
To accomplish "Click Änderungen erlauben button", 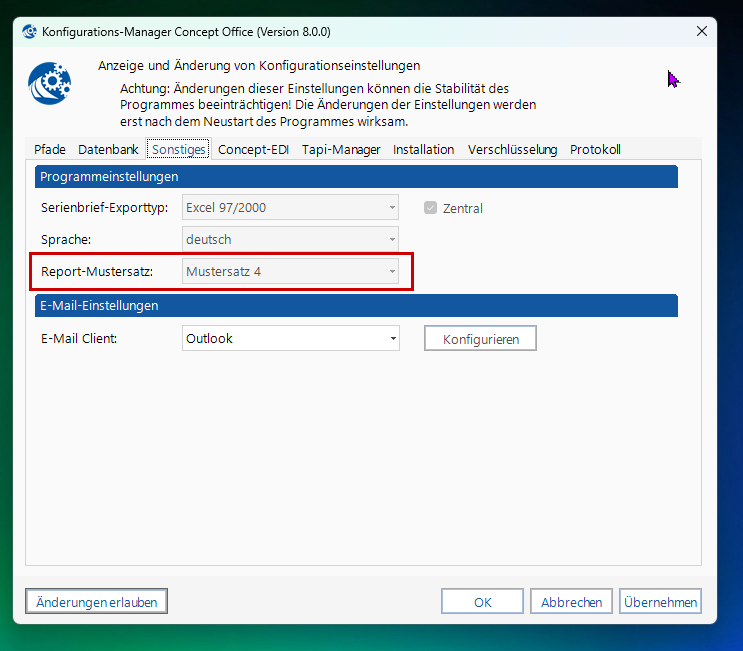I will pyautogui.click(x=97, y=602).
